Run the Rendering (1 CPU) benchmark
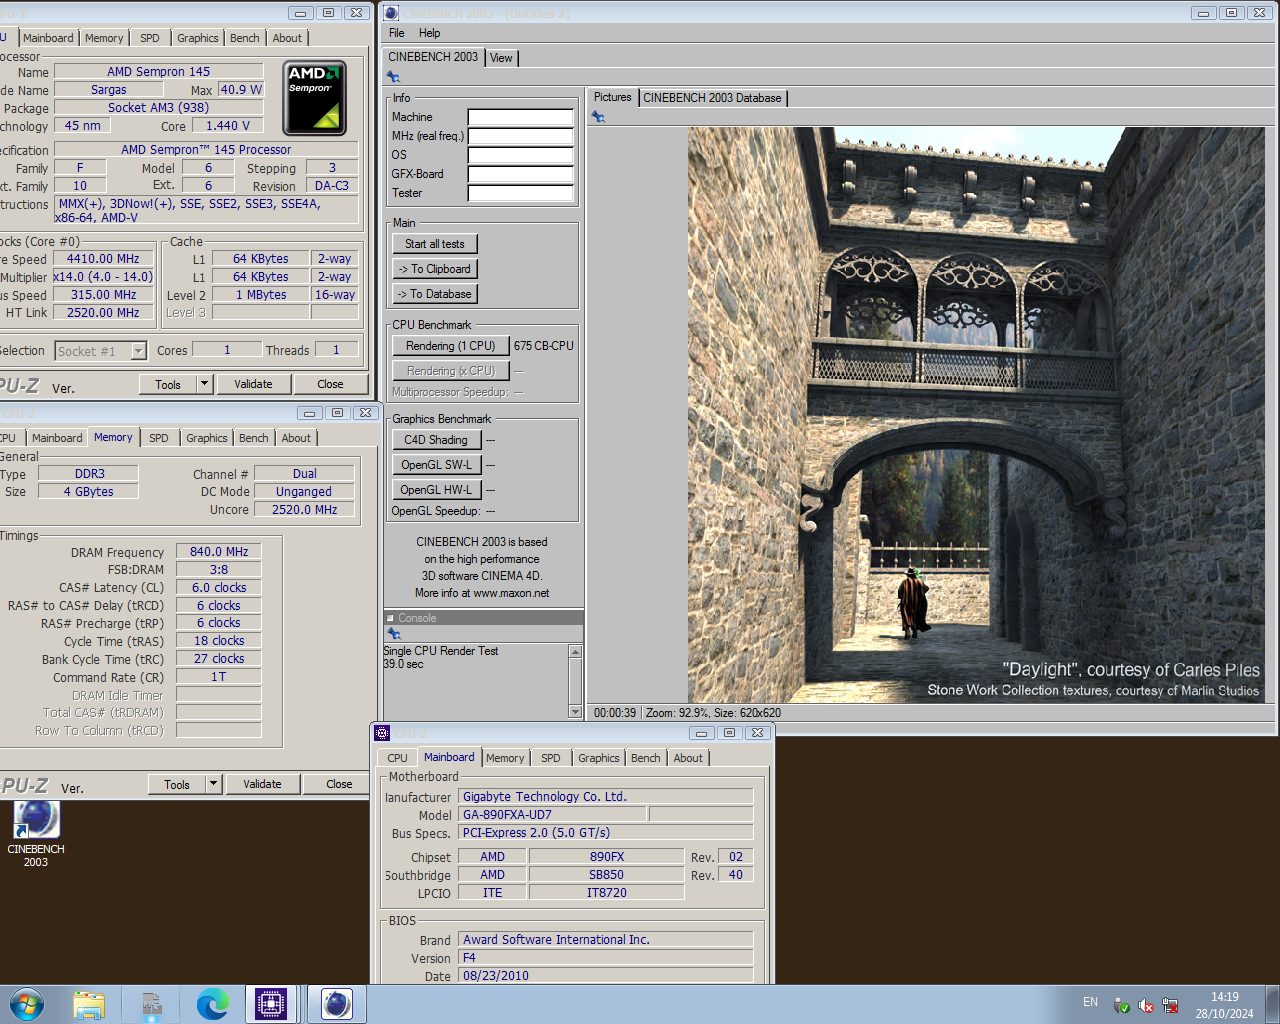This screenshot has height=1024, width=1280. click(x=451, y=346)
